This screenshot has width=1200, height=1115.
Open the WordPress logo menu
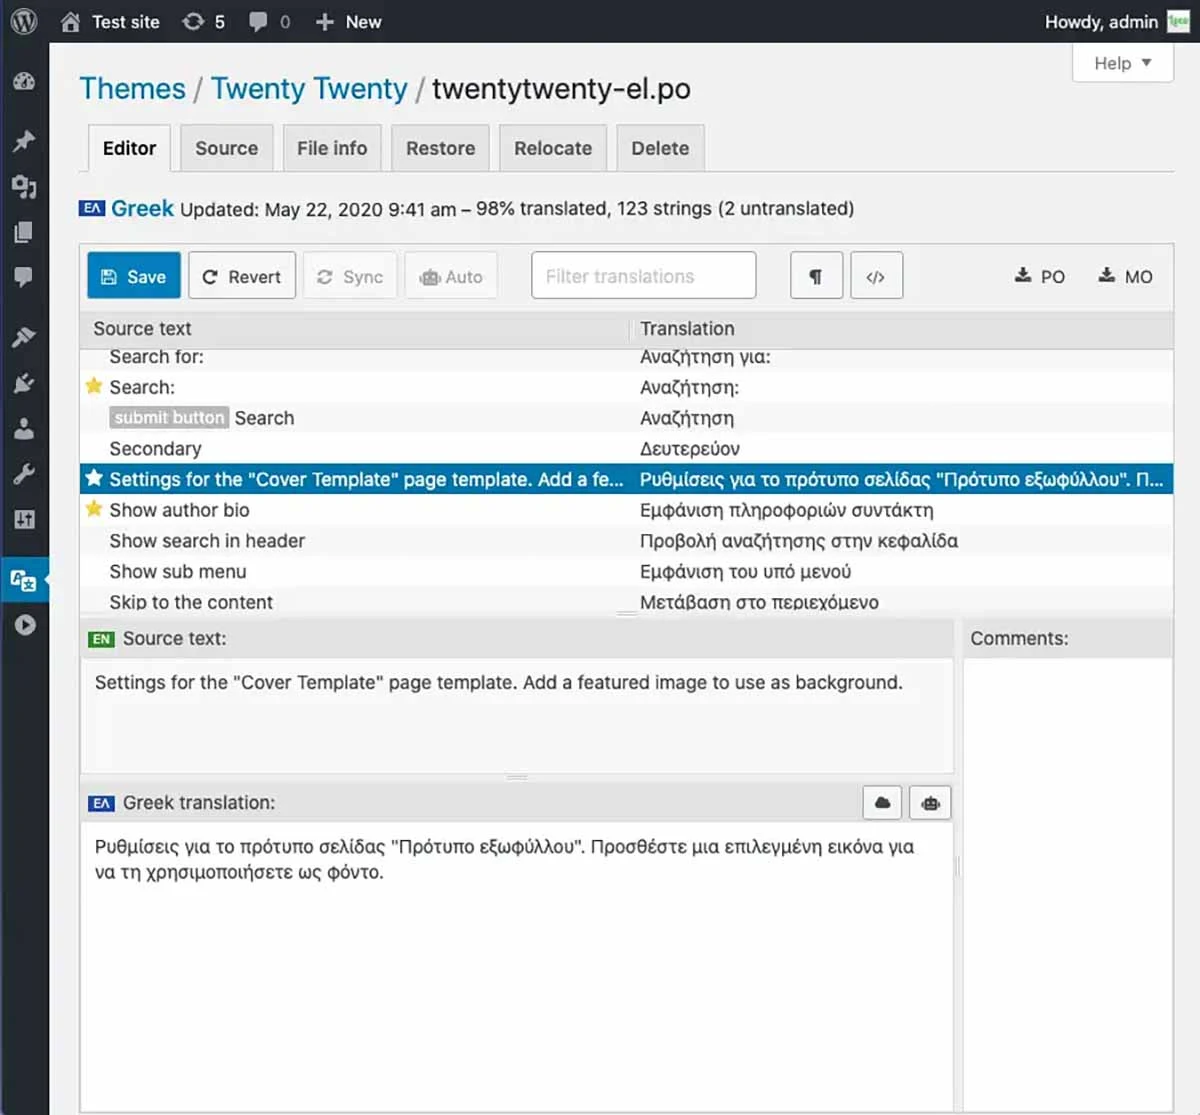point(24,21)
